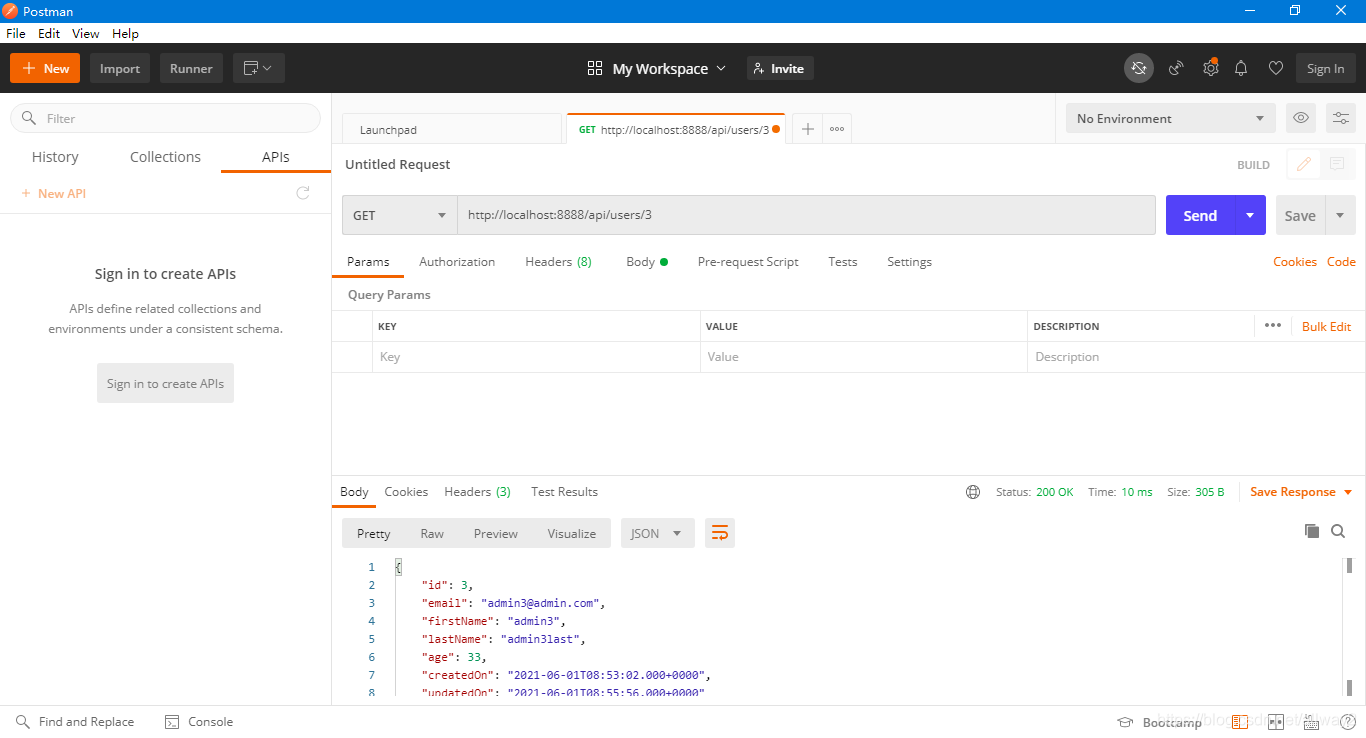Open Bootcamp from the status bar

coord(1160,722)
